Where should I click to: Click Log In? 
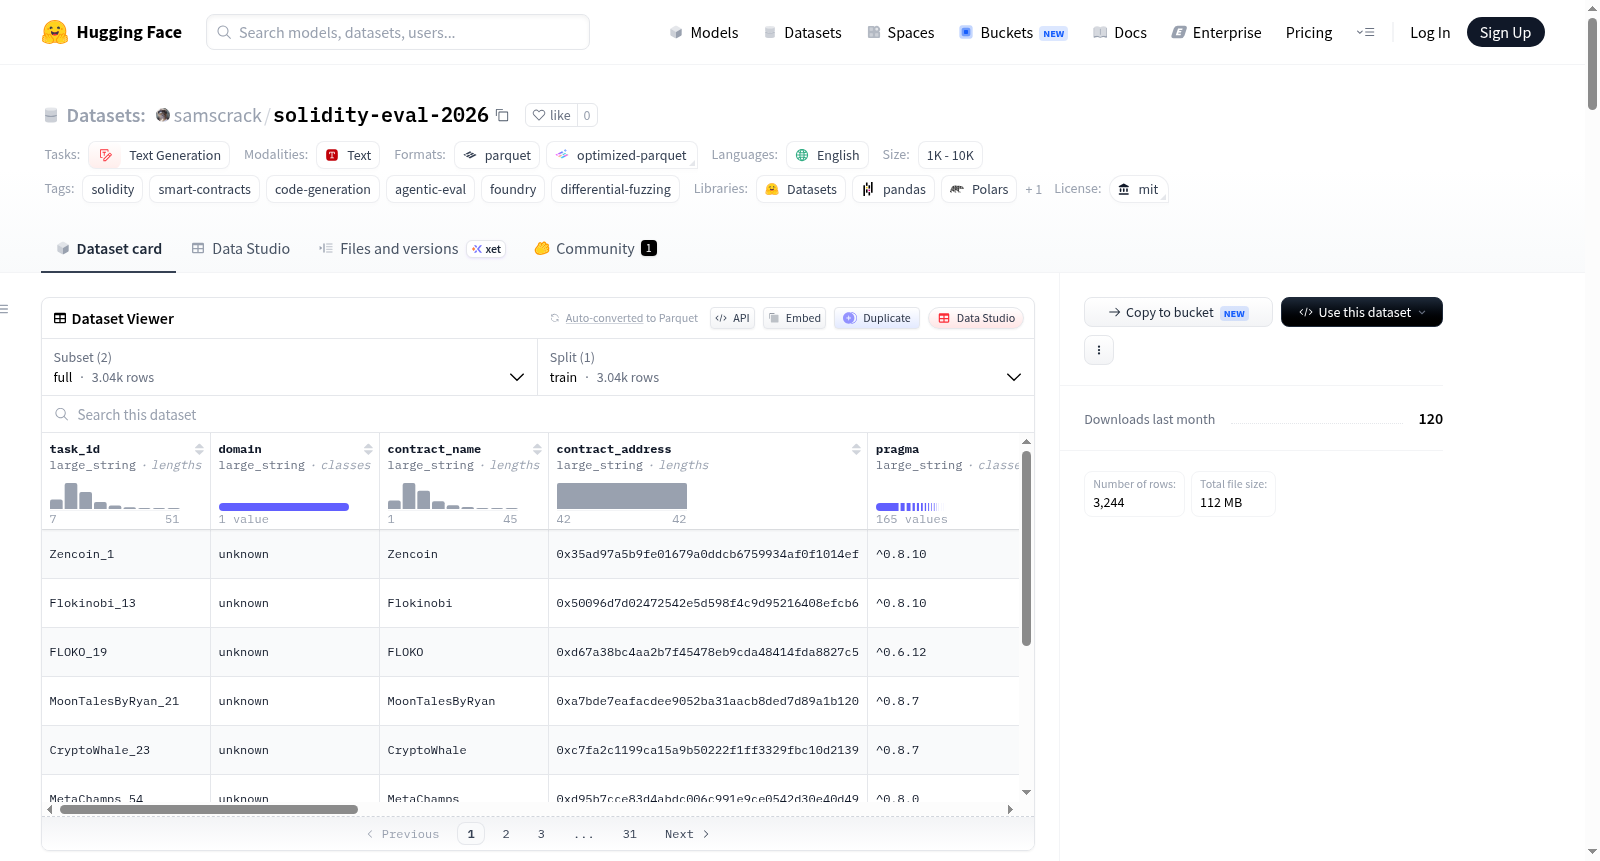[x=1430, y=32]
